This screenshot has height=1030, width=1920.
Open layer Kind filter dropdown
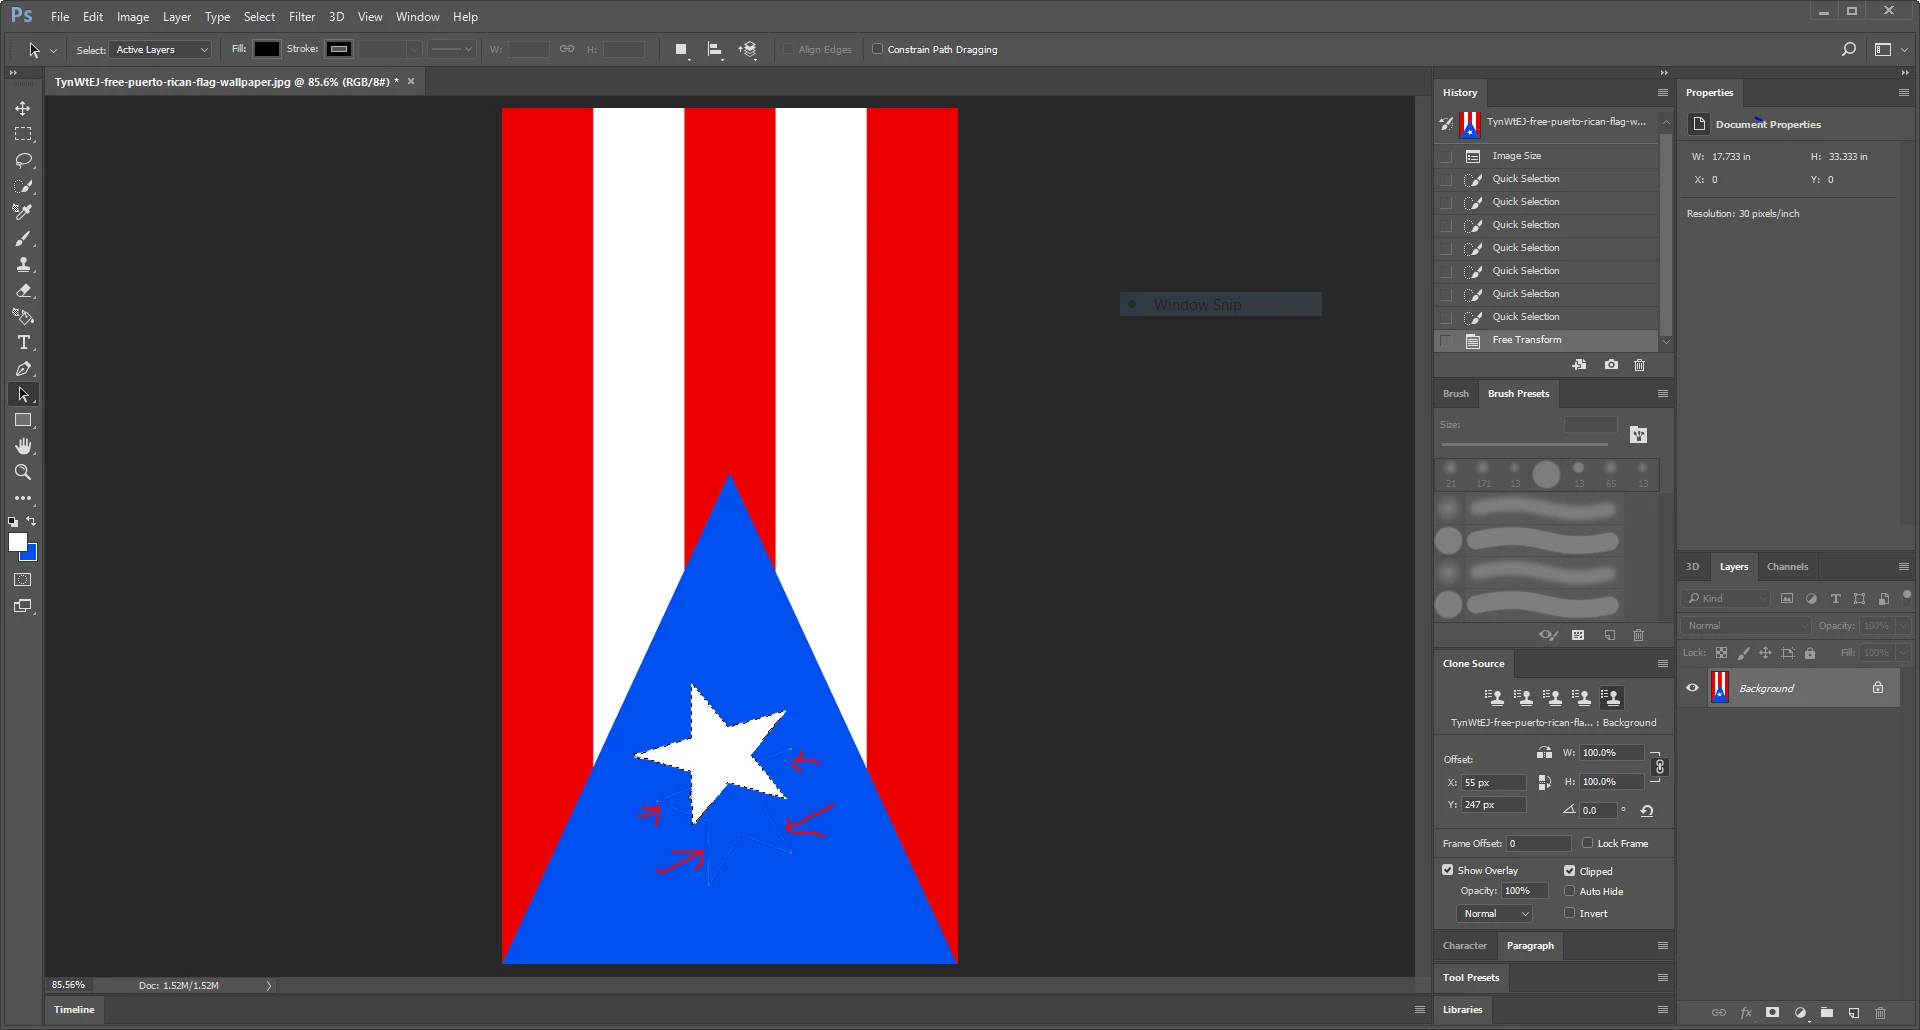[1726, 598]
